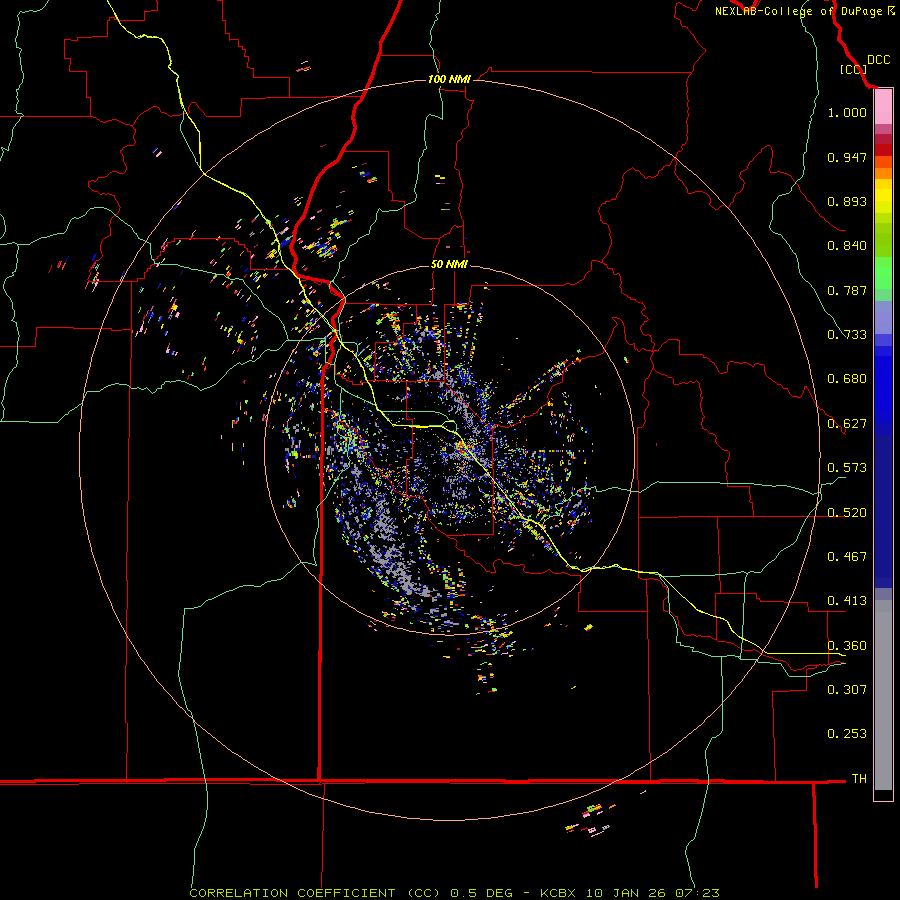
Task: Select the 0.893 color scale value
Action: pos(847,201)
